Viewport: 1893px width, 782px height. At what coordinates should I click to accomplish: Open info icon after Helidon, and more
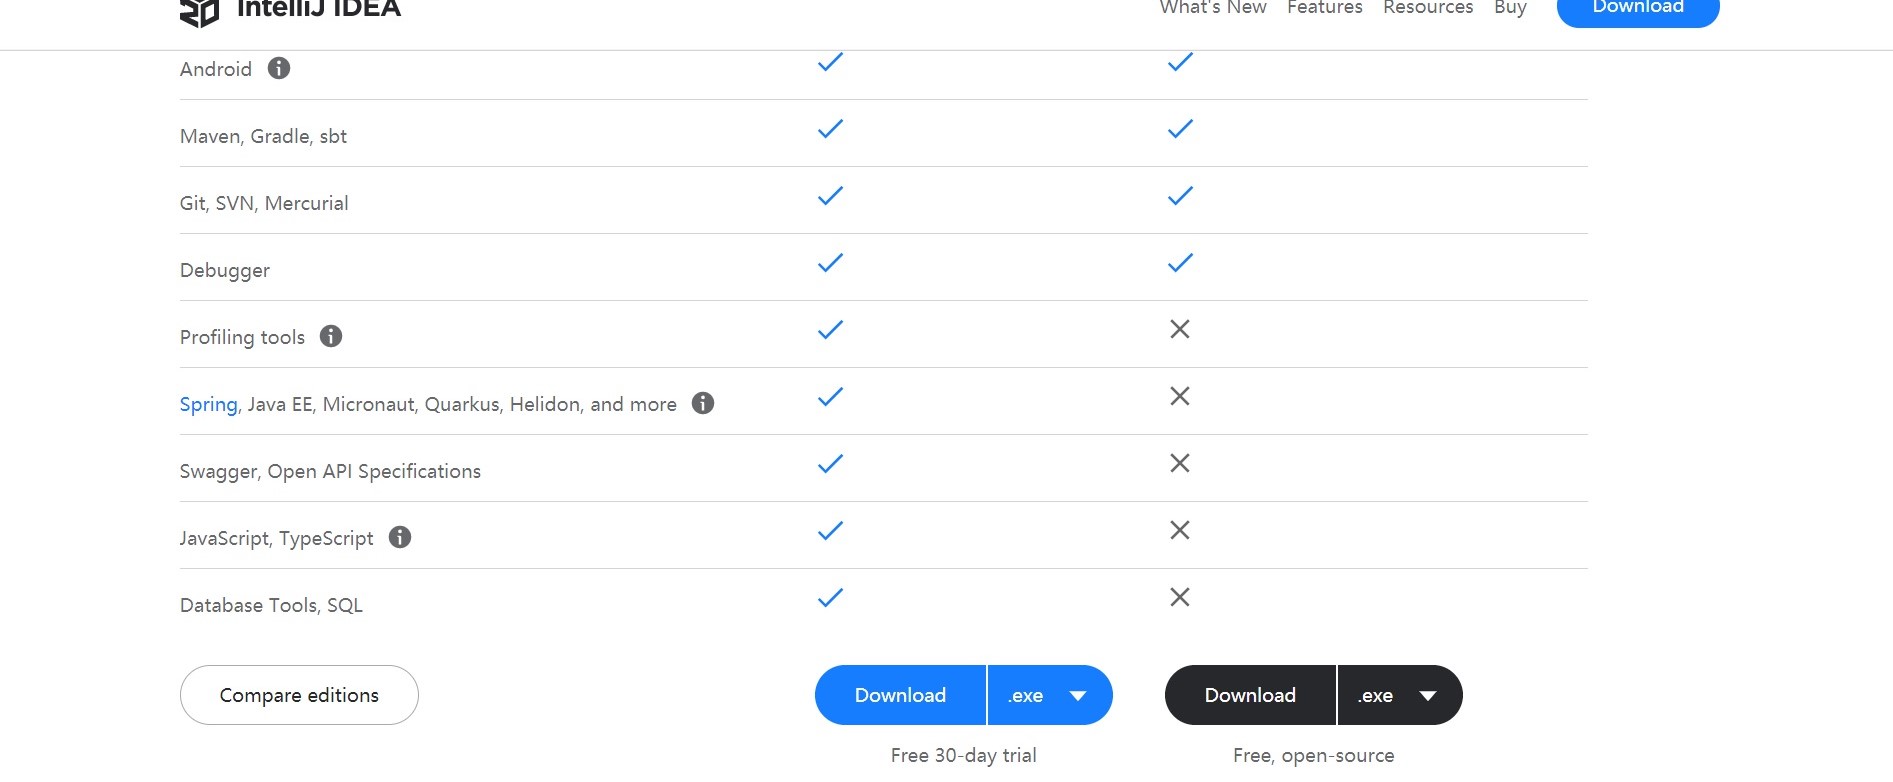click(x=703, y=403)
